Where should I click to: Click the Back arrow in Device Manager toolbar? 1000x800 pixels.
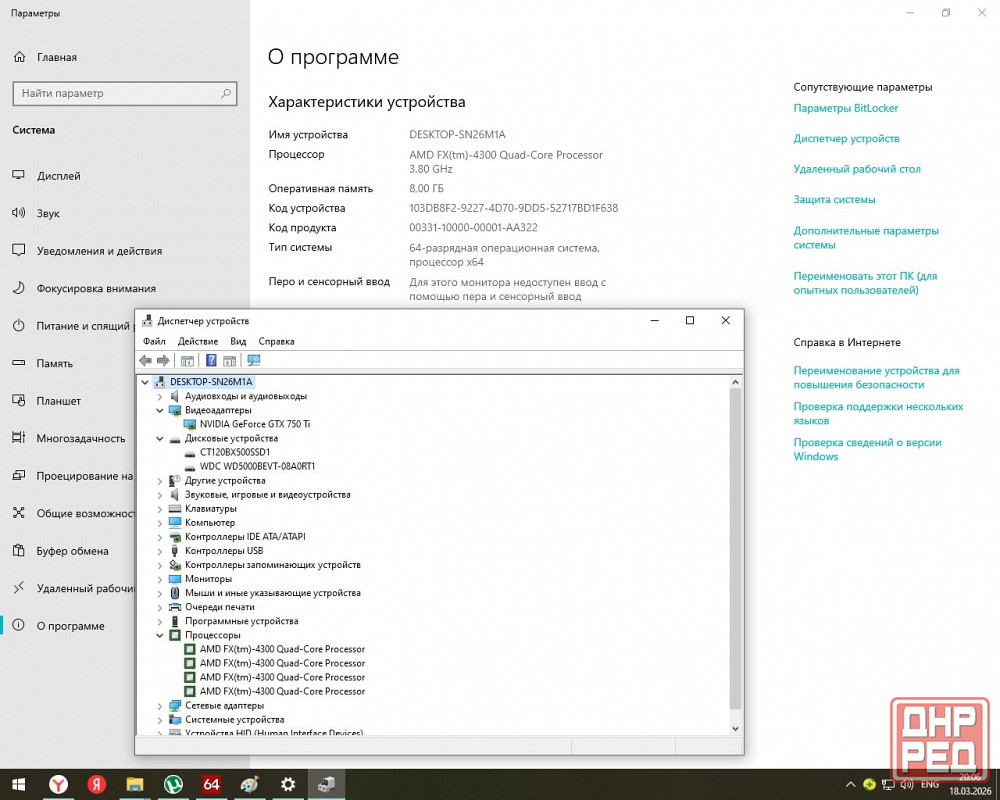pos(146,361)
